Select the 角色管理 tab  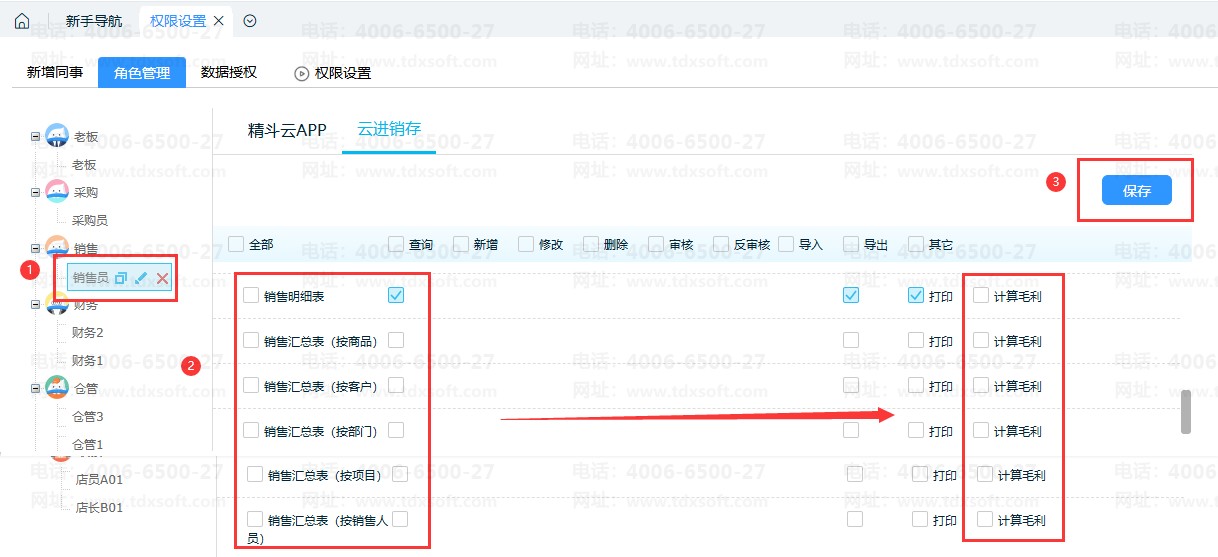(142, 73)
